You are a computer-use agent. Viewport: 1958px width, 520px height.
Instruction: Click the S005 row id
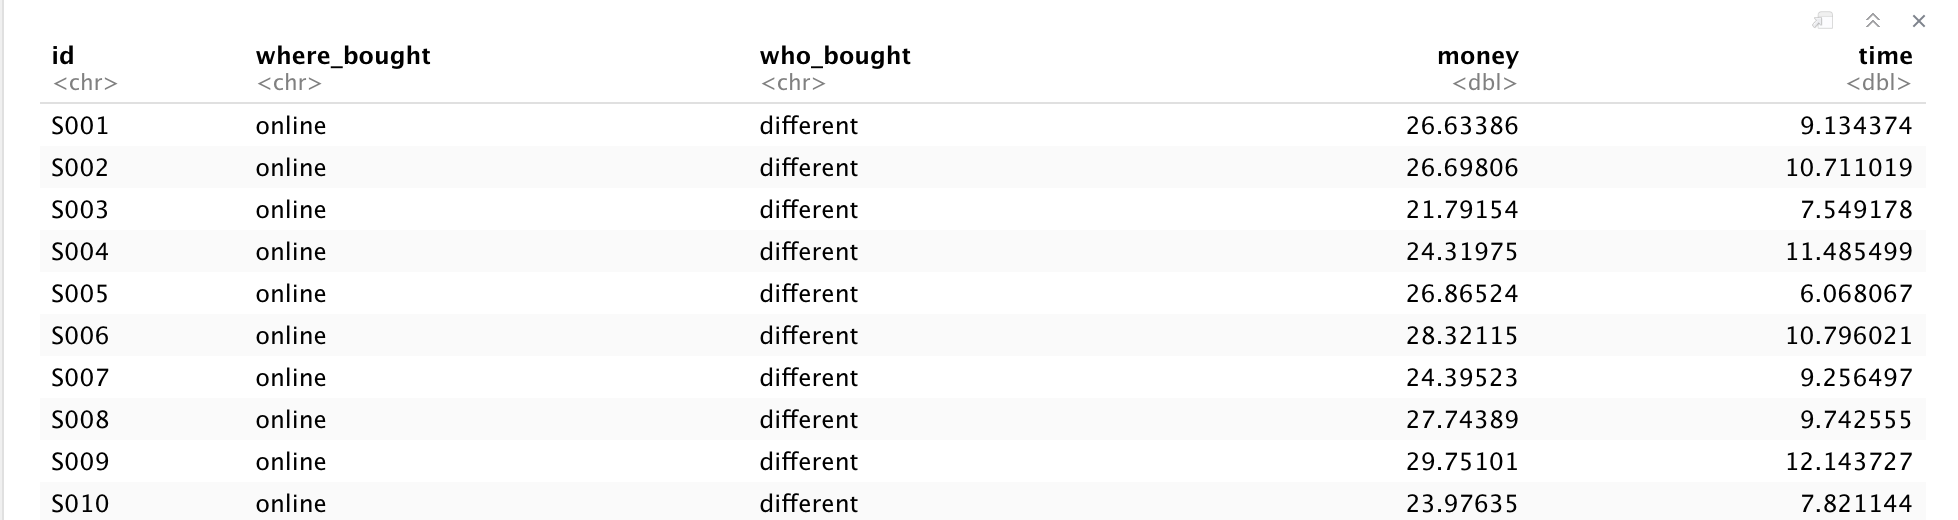(80, 294)
